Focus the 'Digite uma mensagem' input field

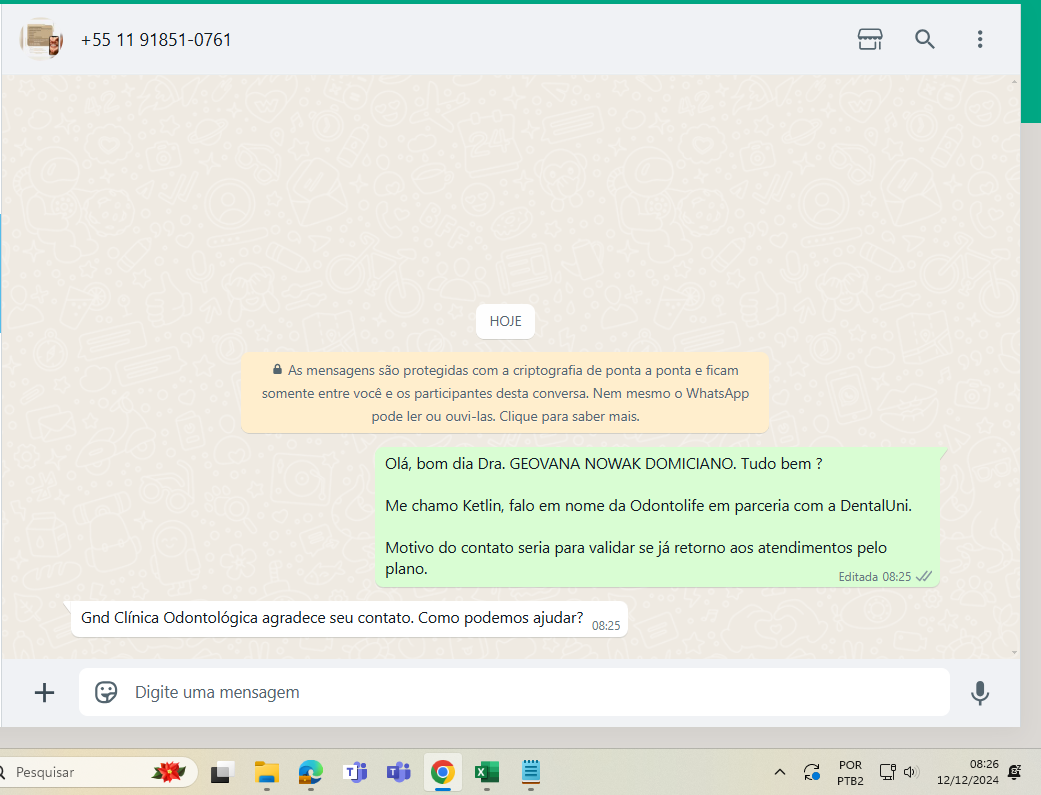click(514, 692)
